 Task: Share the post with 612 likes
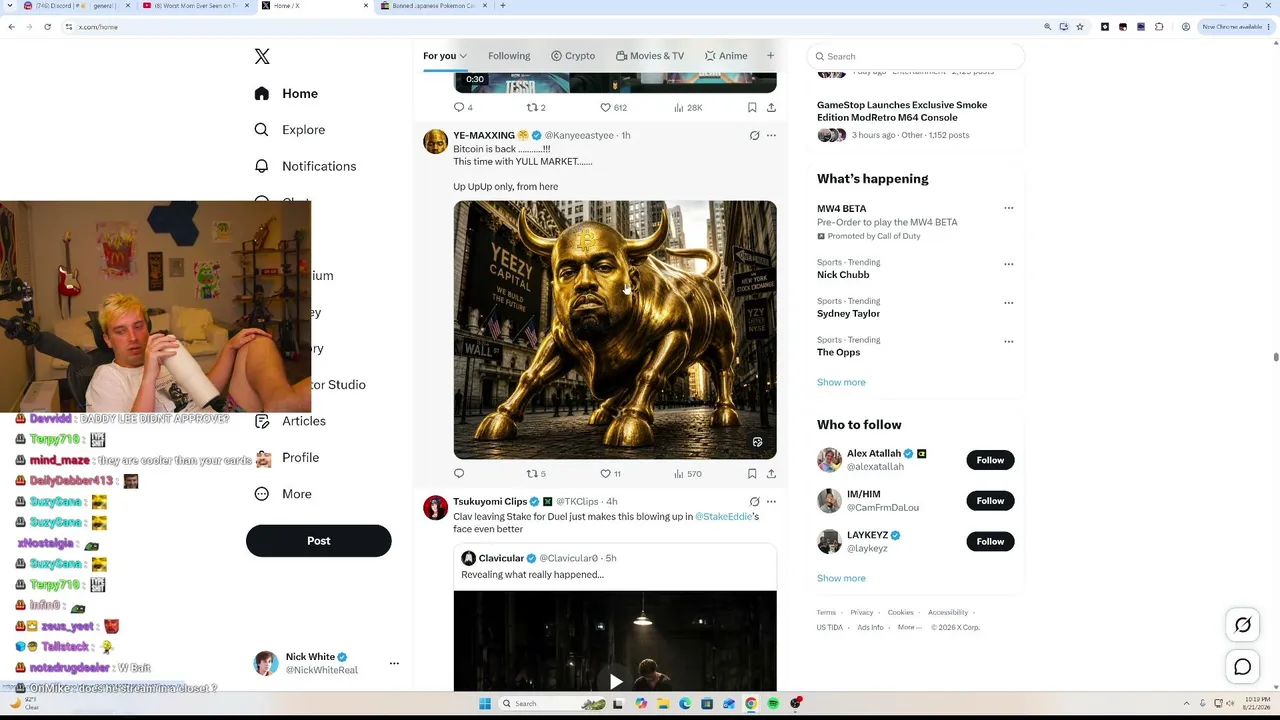(771, 107)
